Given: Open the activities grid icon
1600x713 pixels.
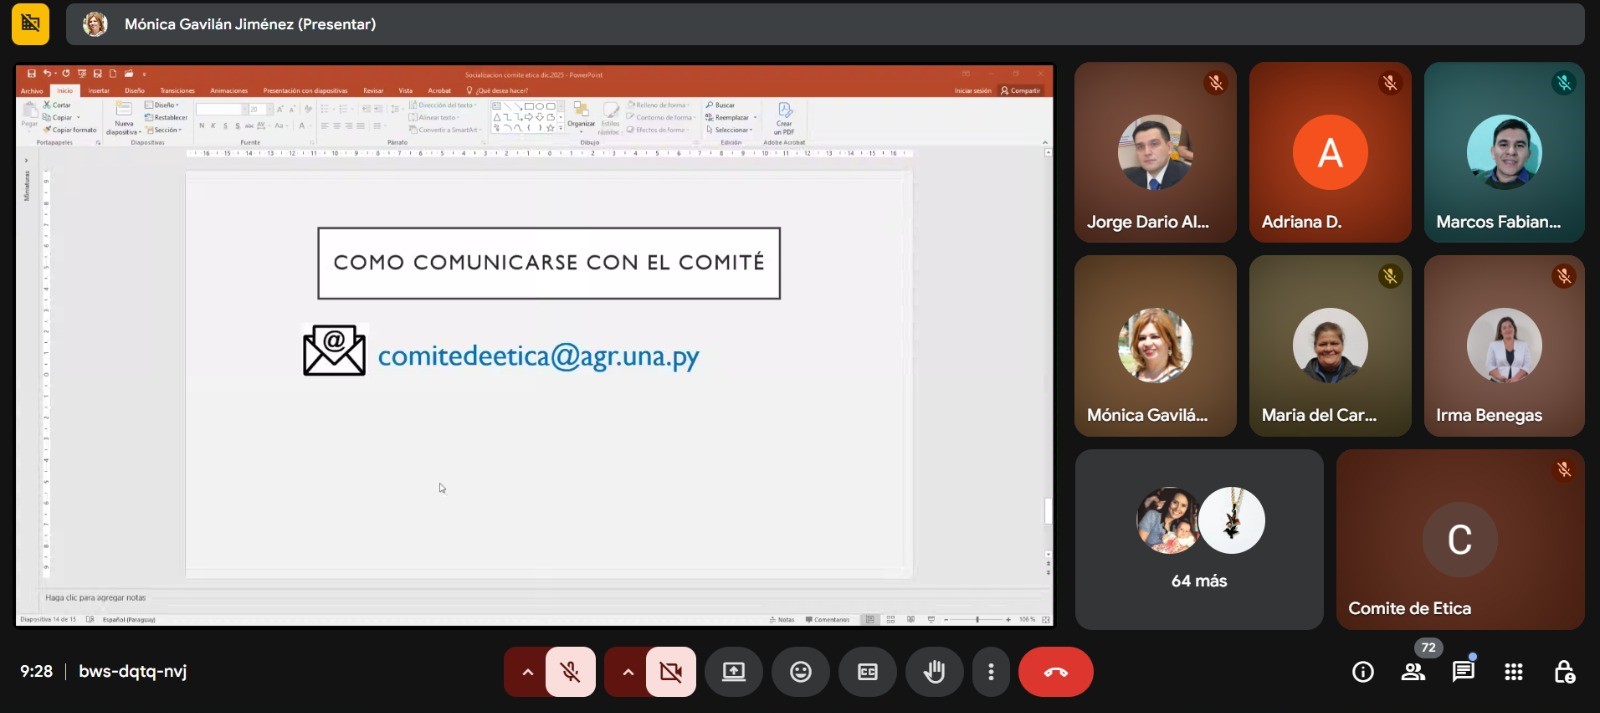Looking at the screenshot, I should click(x=1514, y=672).
